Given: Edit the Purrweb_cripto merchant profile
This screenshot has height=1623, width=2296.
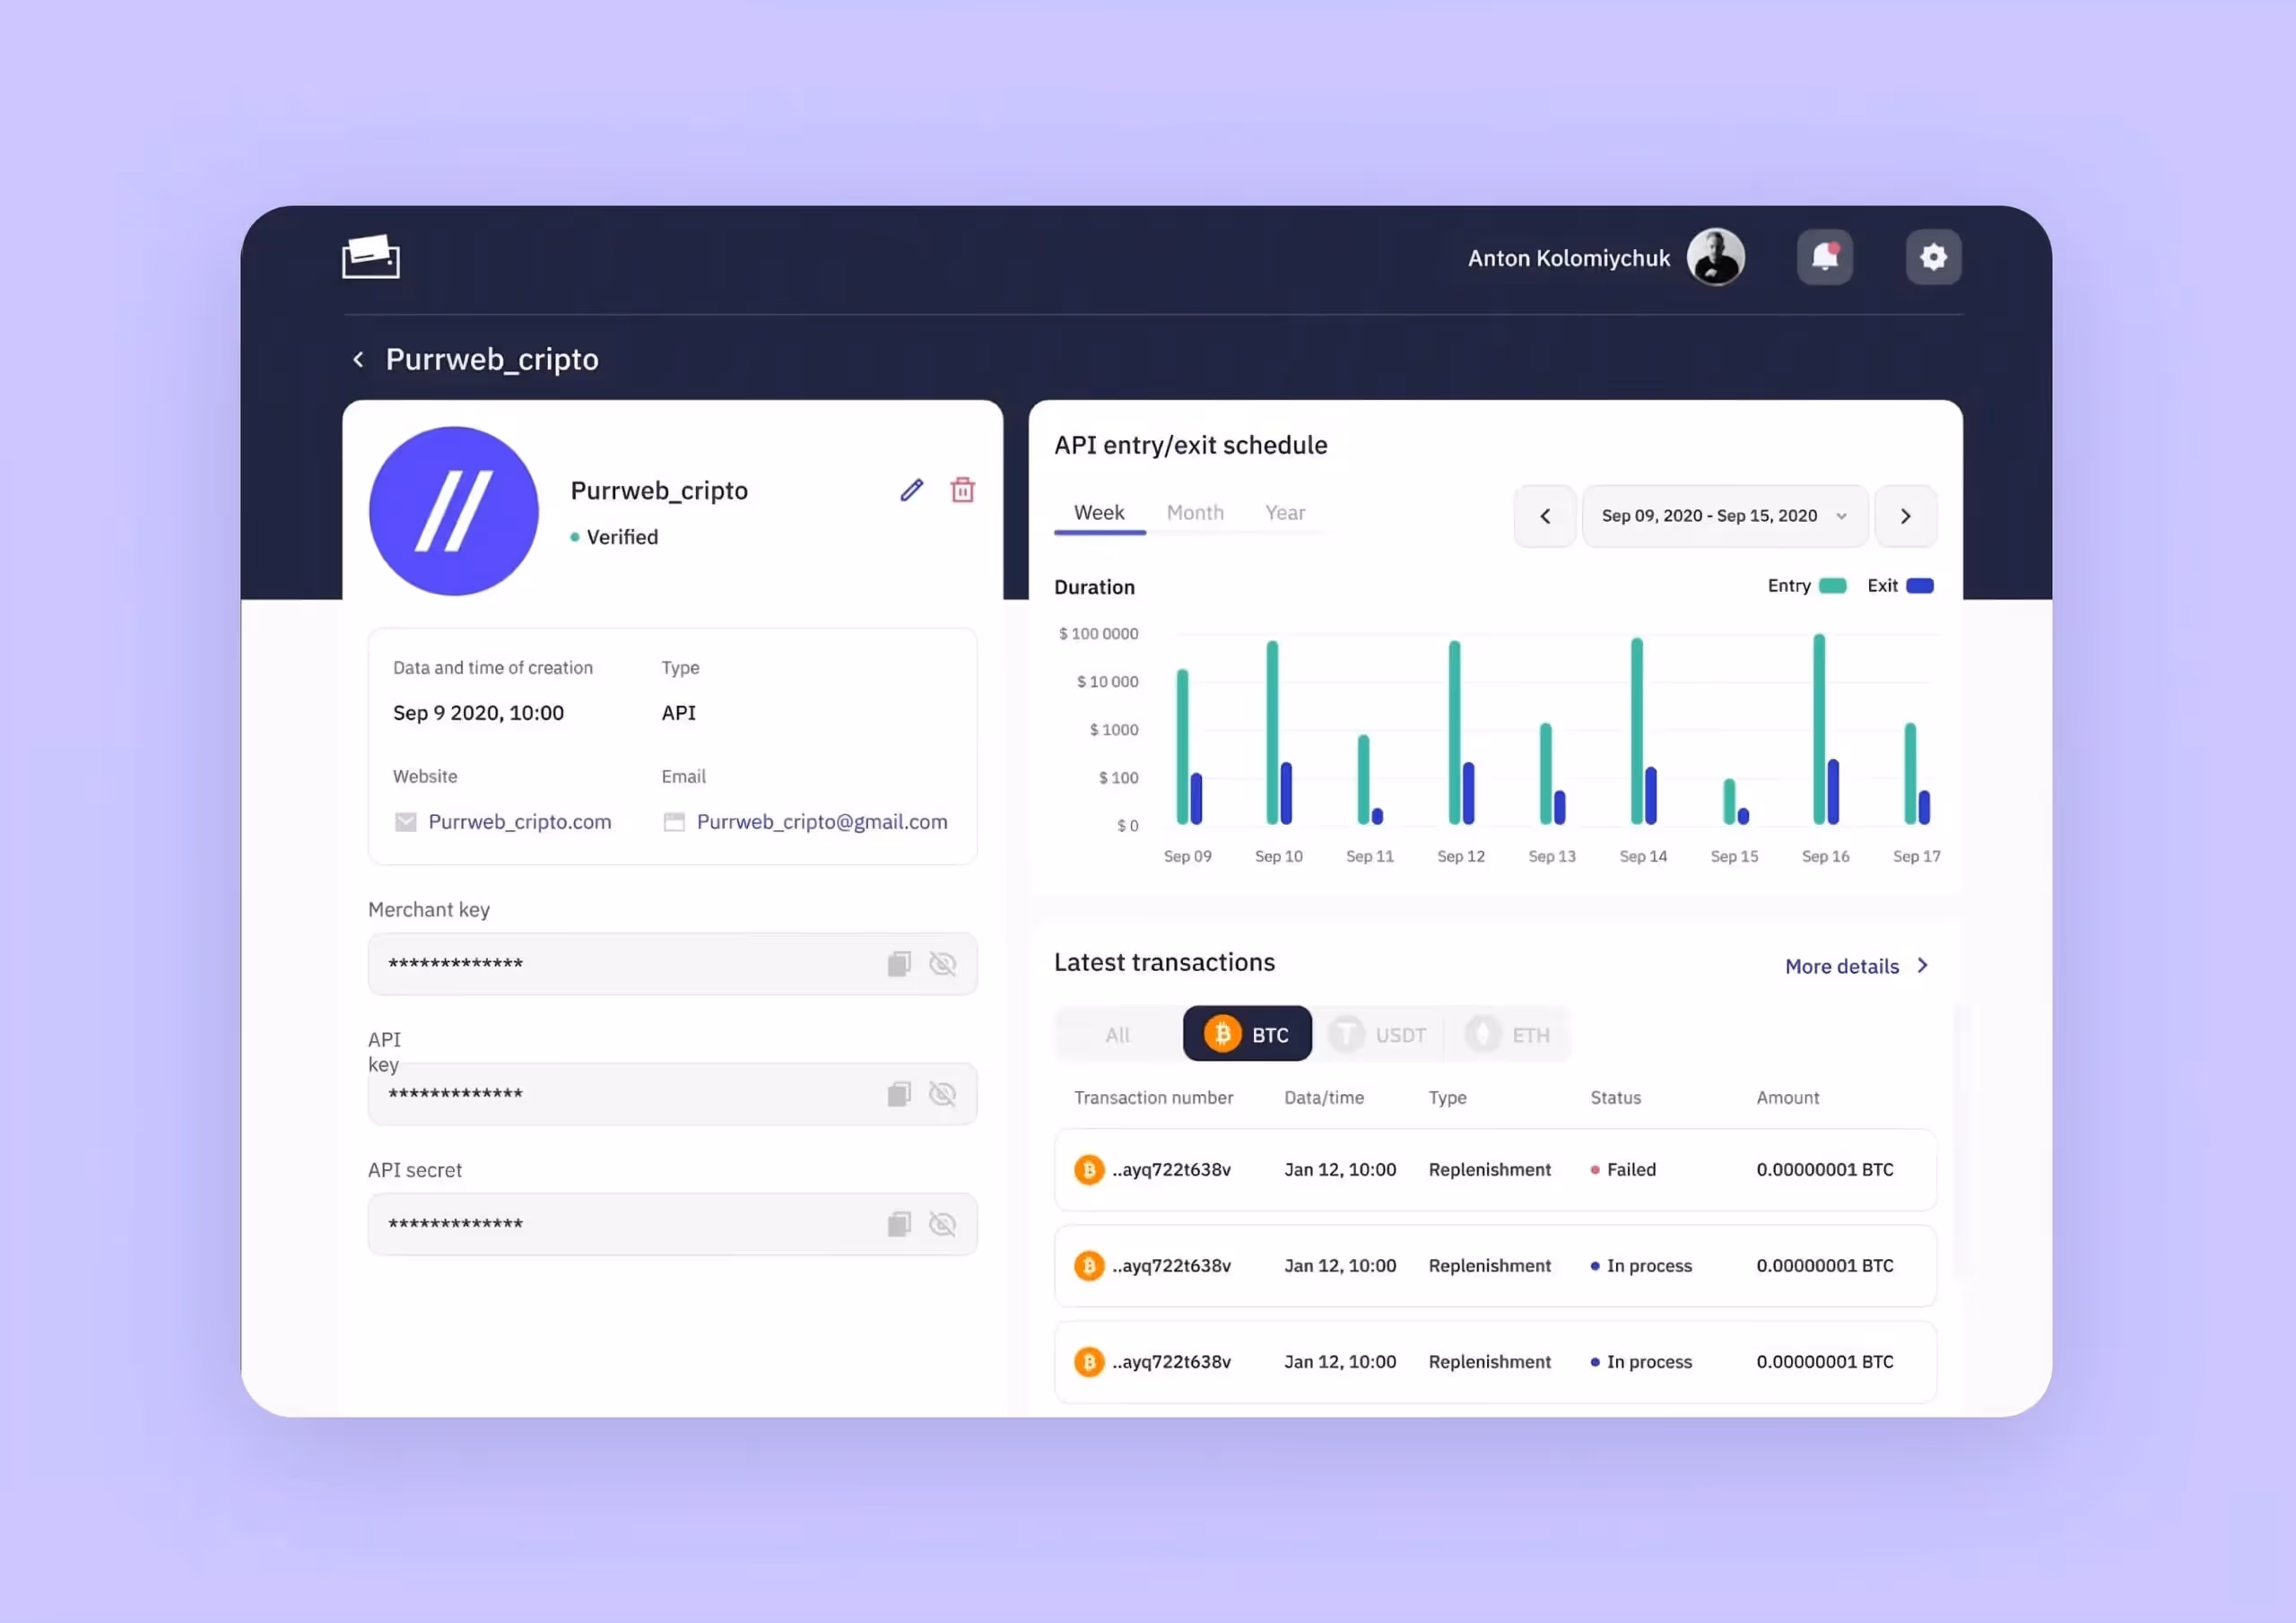Looking at the screenshot, I should (910, 490).
